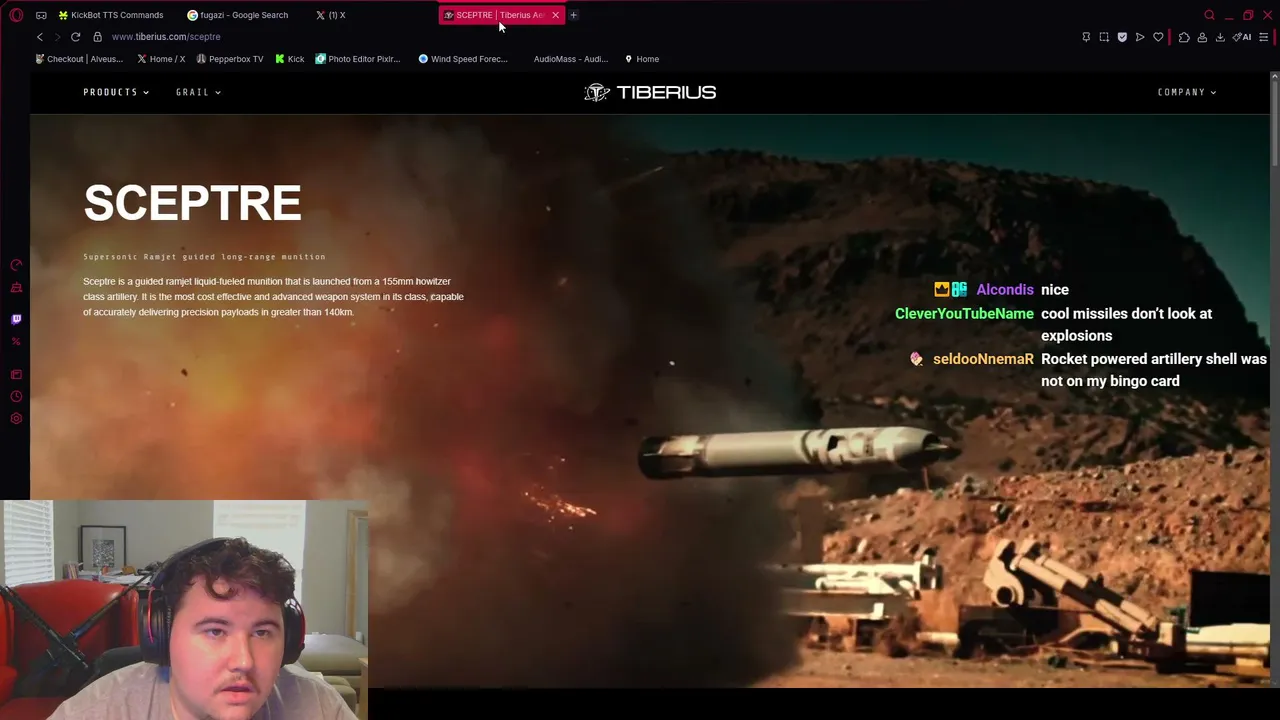Minimize the browser window

(x=1229, y=15)
